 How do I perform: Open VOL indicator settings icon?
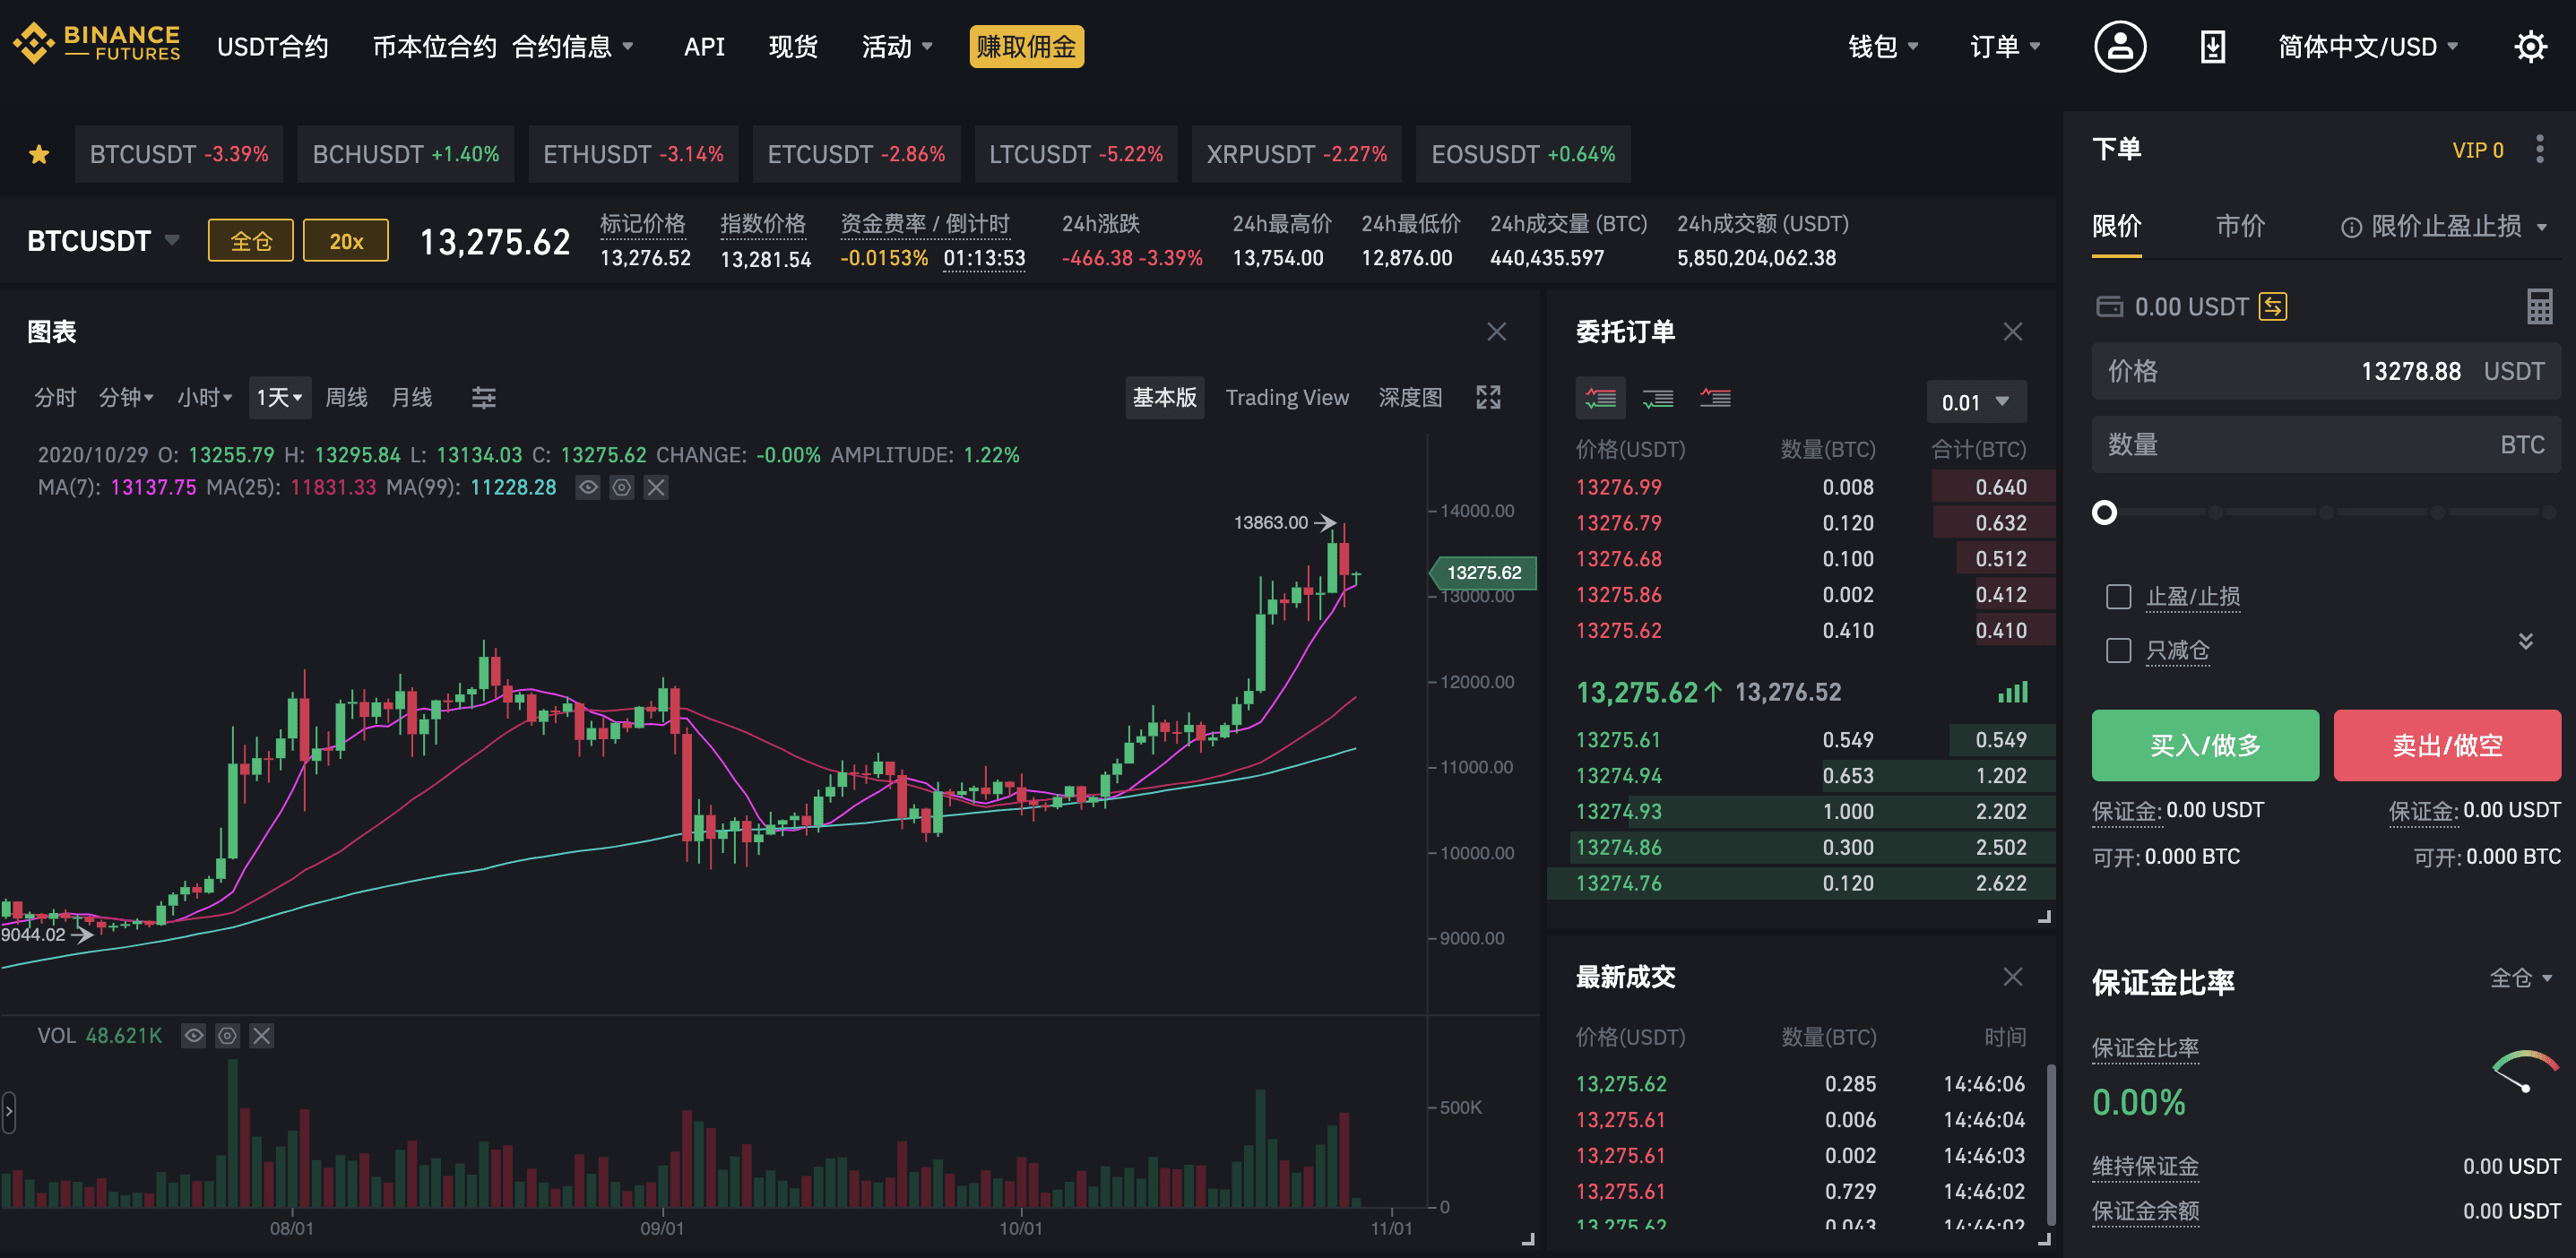pos(228,1035)
